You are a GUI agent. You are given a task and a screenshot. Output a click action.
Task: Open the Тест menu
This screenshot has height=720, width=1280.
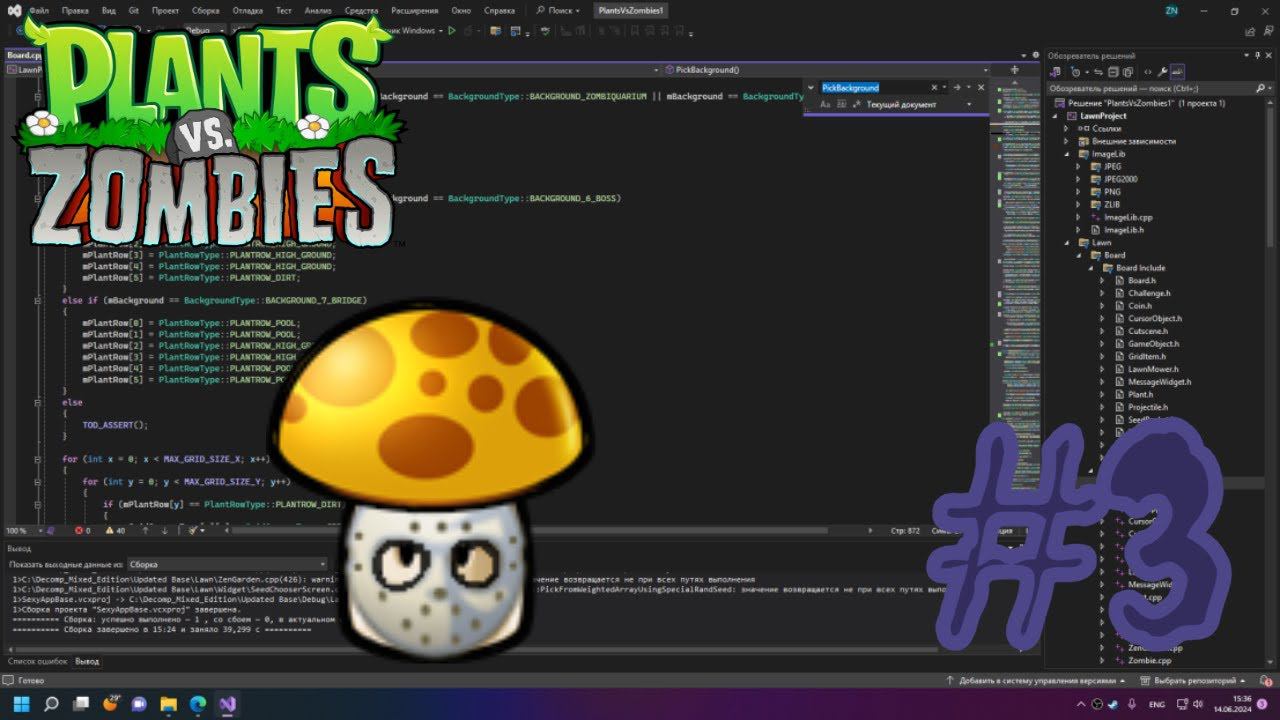point(284,10)
